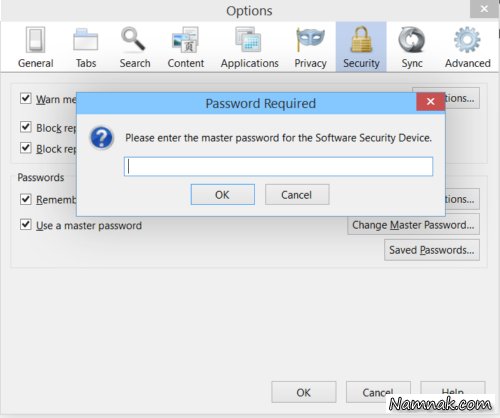500x418 pixels.
Task: Open Change Master Password dialog
Action: tap(413, 225)
